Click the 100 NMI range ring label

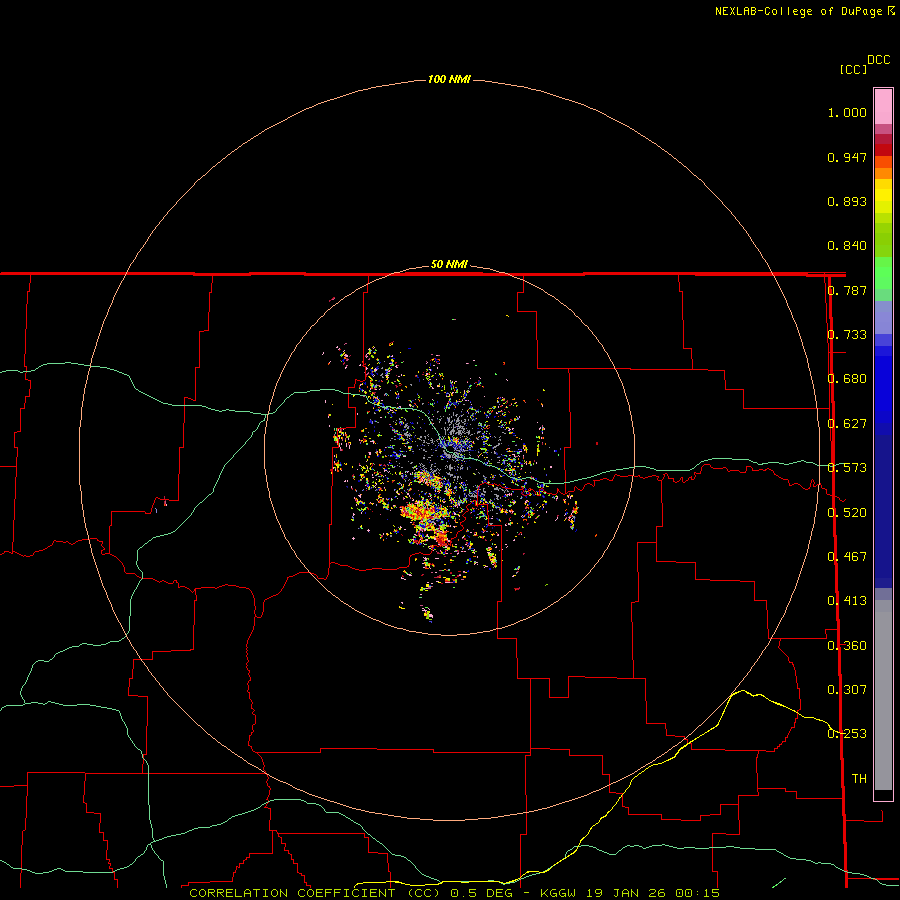[x=449, y=79]
